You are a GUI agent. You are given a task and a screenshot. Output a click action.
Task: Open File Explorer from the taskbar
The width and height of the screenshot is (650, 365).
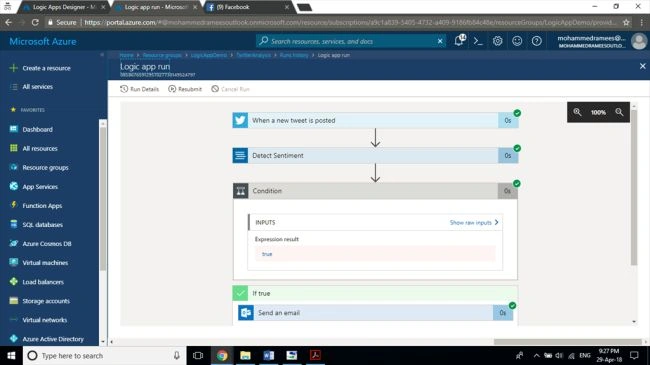tap(245, 355)
